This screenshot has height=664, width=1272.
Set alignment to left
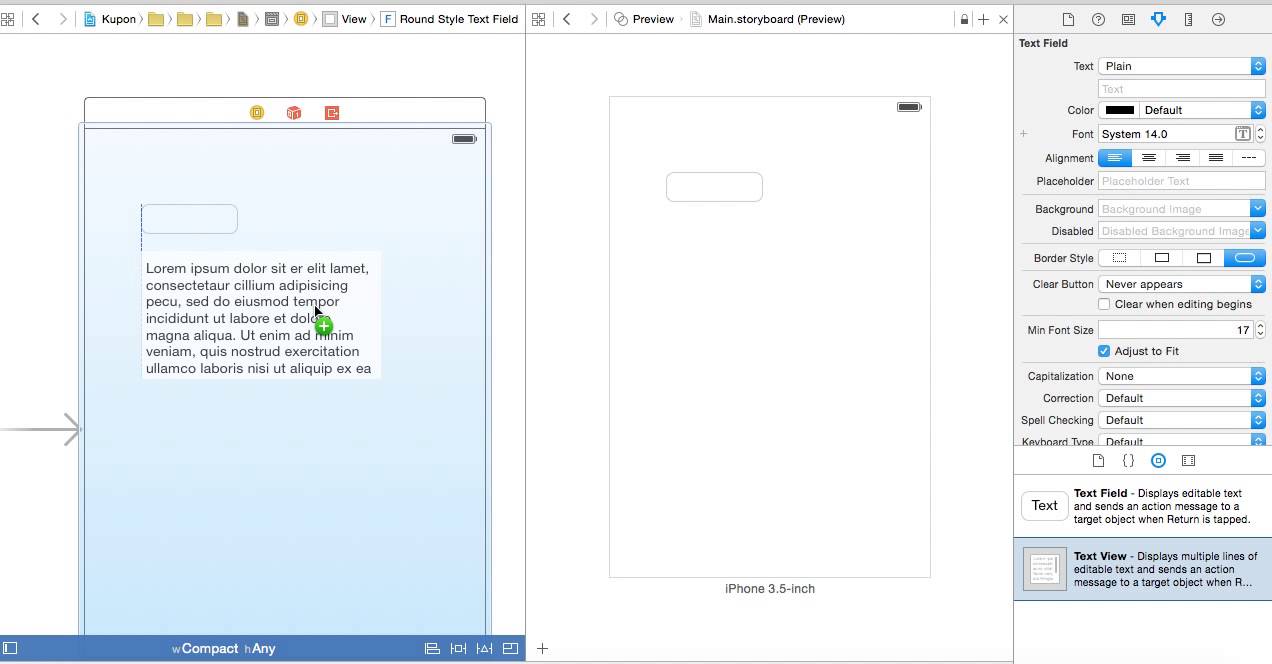(x=1115, y=158)
